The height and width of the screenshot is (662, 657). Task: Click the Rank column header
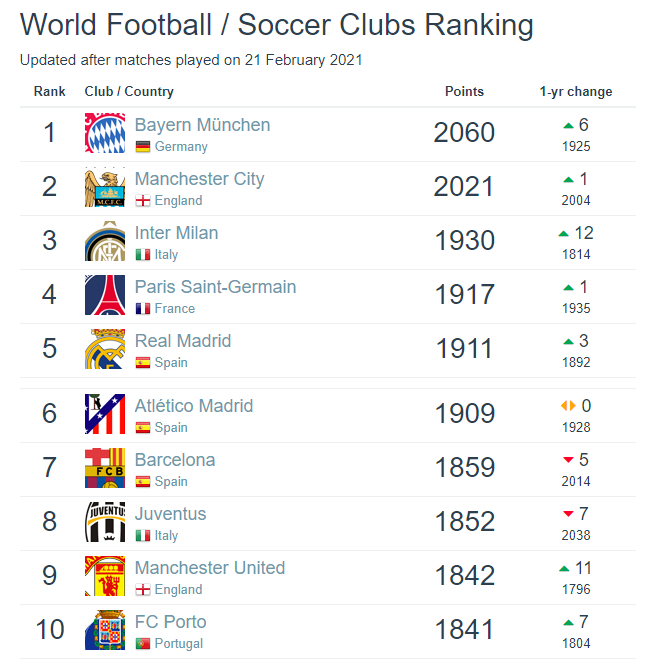pyautogui.click(x=49, y=91)
